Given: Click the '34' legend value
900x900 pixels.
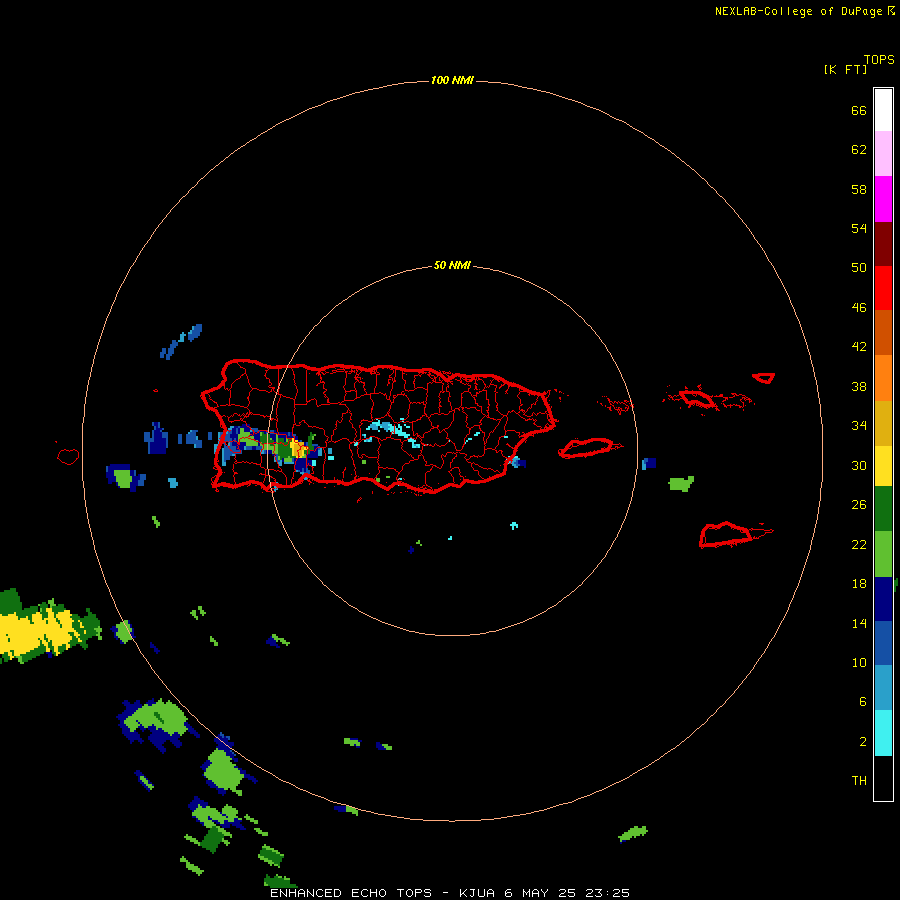Looking at the screenshot, I should (x=859, y=425).
